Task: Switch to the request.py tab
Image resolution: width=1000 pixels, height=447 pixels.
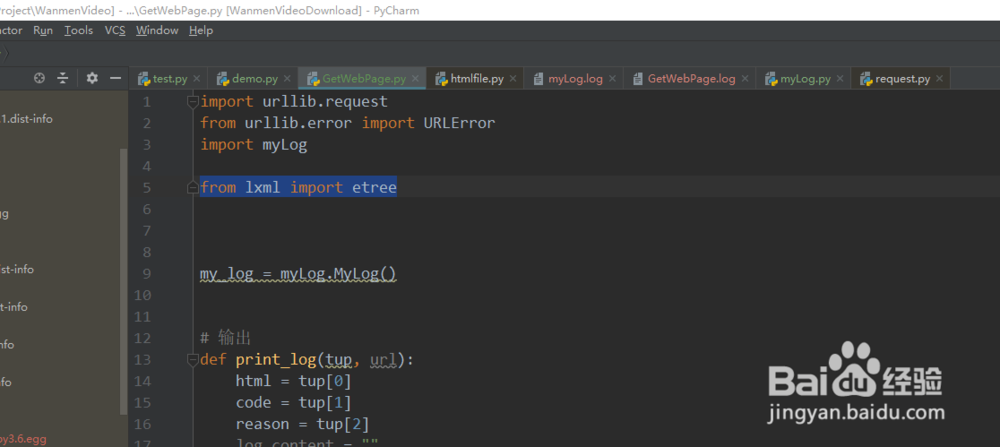Action: pyautogui.click(x=901, y=79)
